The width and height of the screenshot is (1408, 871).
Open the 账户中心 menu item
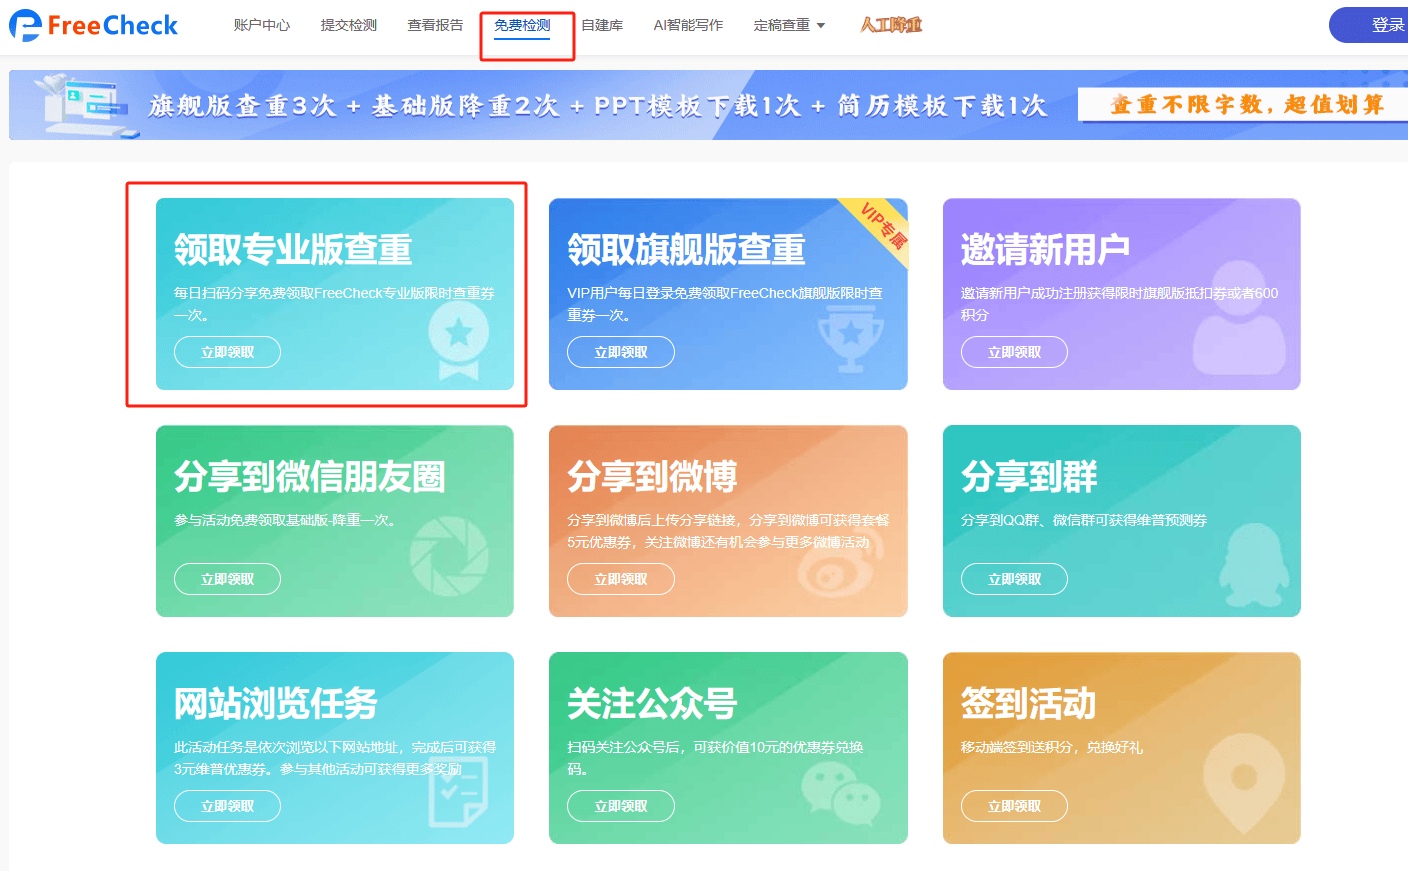(x=262, y=25)
